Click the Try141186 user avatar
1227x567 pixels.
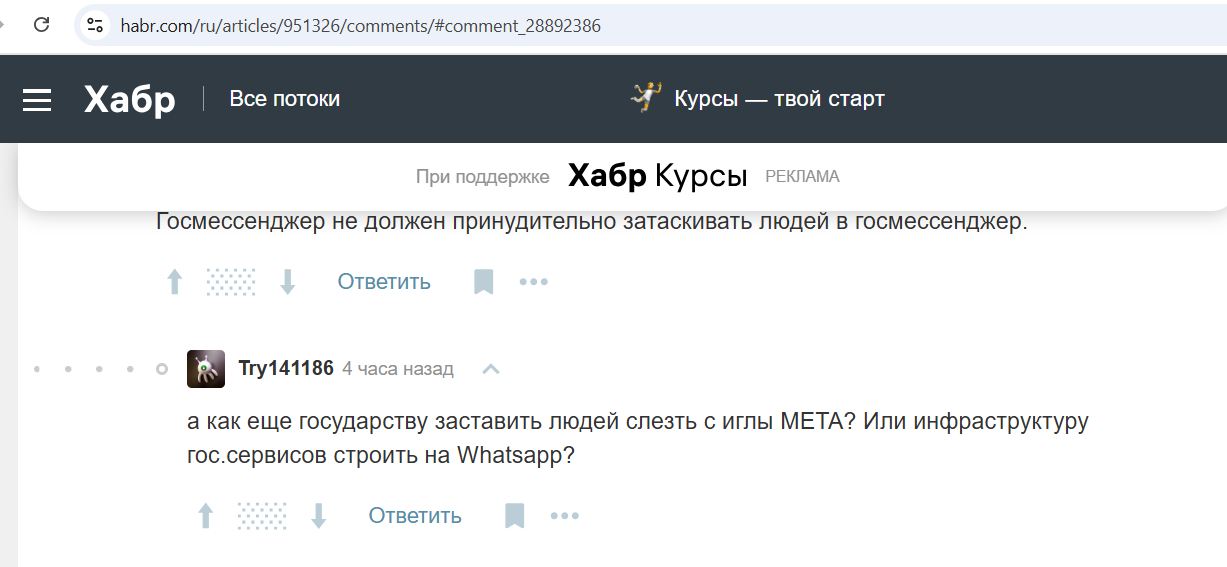pyautogui.click(x=206, y=369)
